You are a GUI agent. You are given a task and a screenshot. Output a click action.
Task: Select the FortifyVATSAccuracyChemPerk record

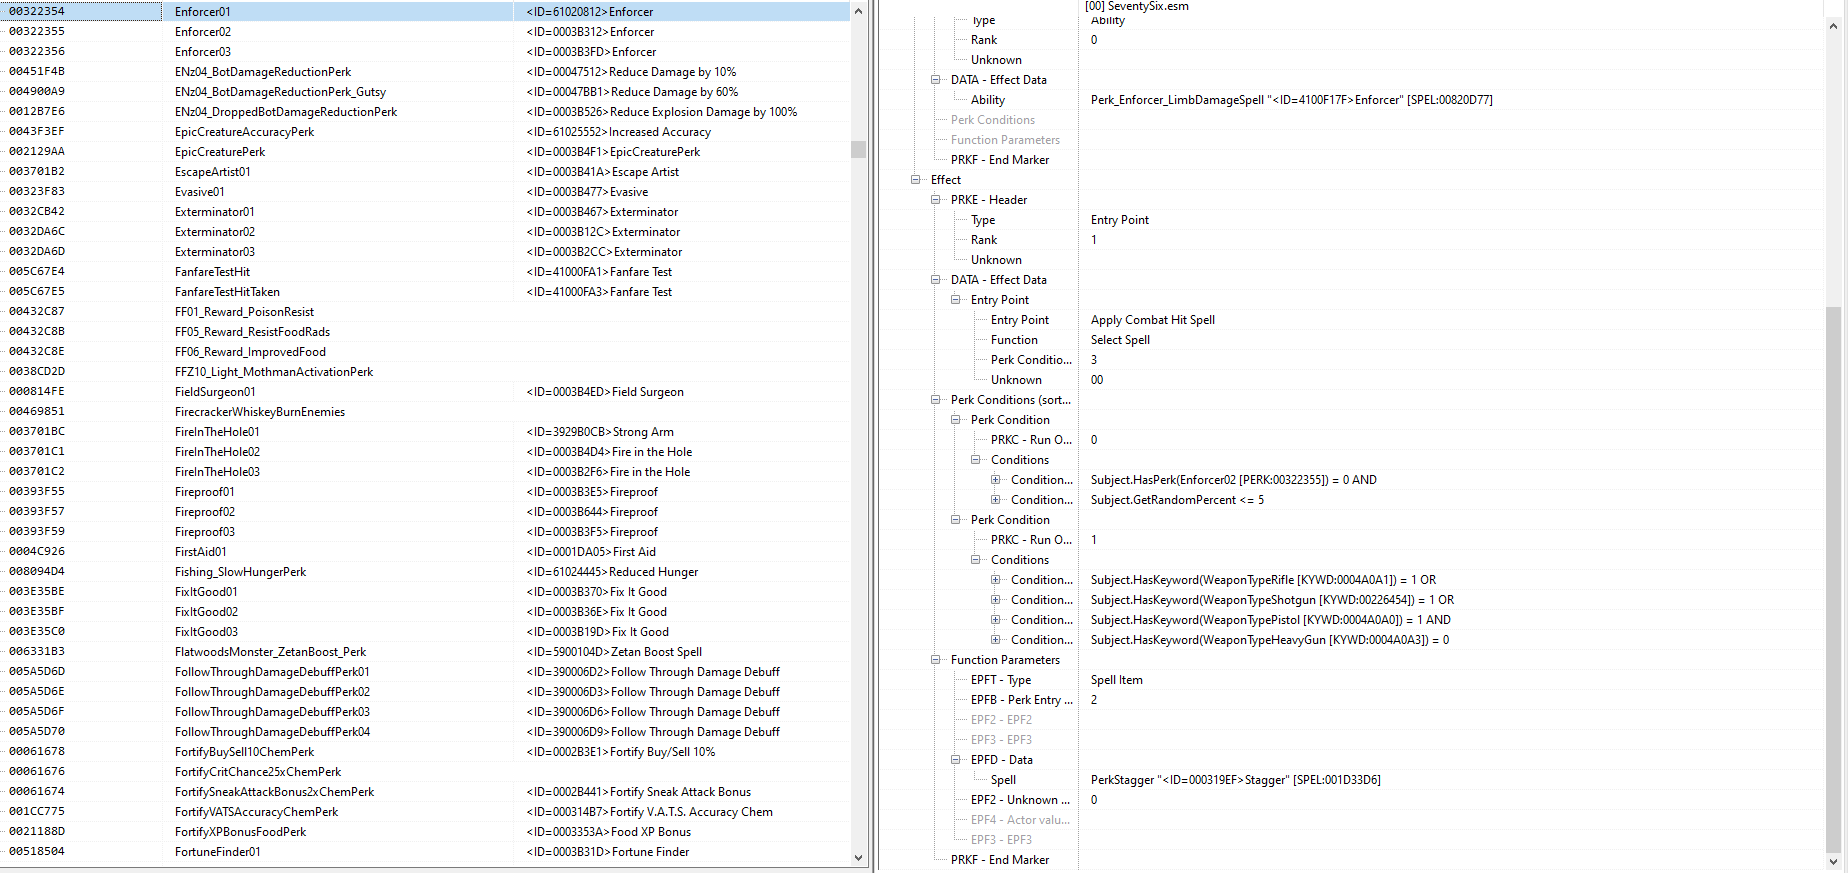[x=425, y=812]
